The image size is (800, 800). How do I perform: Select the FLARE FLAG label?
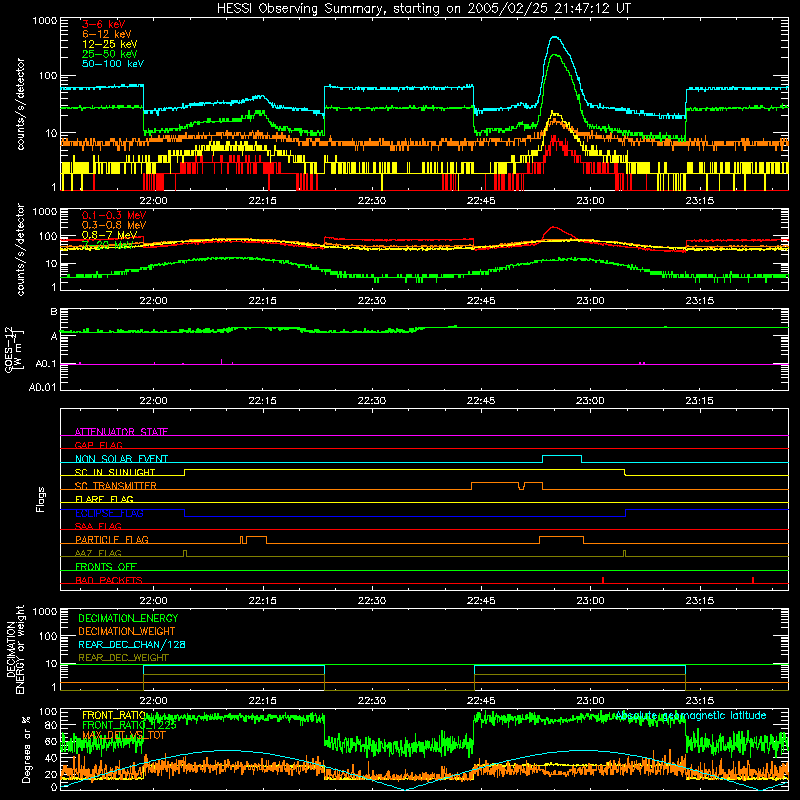(104, 499)
